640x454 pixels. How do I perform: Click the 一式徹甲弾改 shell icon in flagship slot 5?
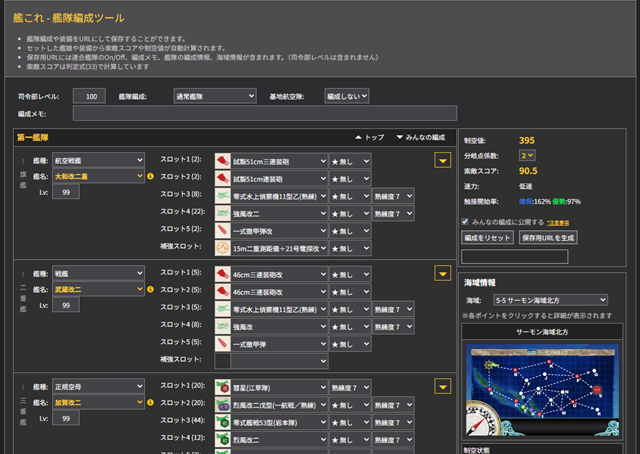pyautogui.click(x=225, y=229)
